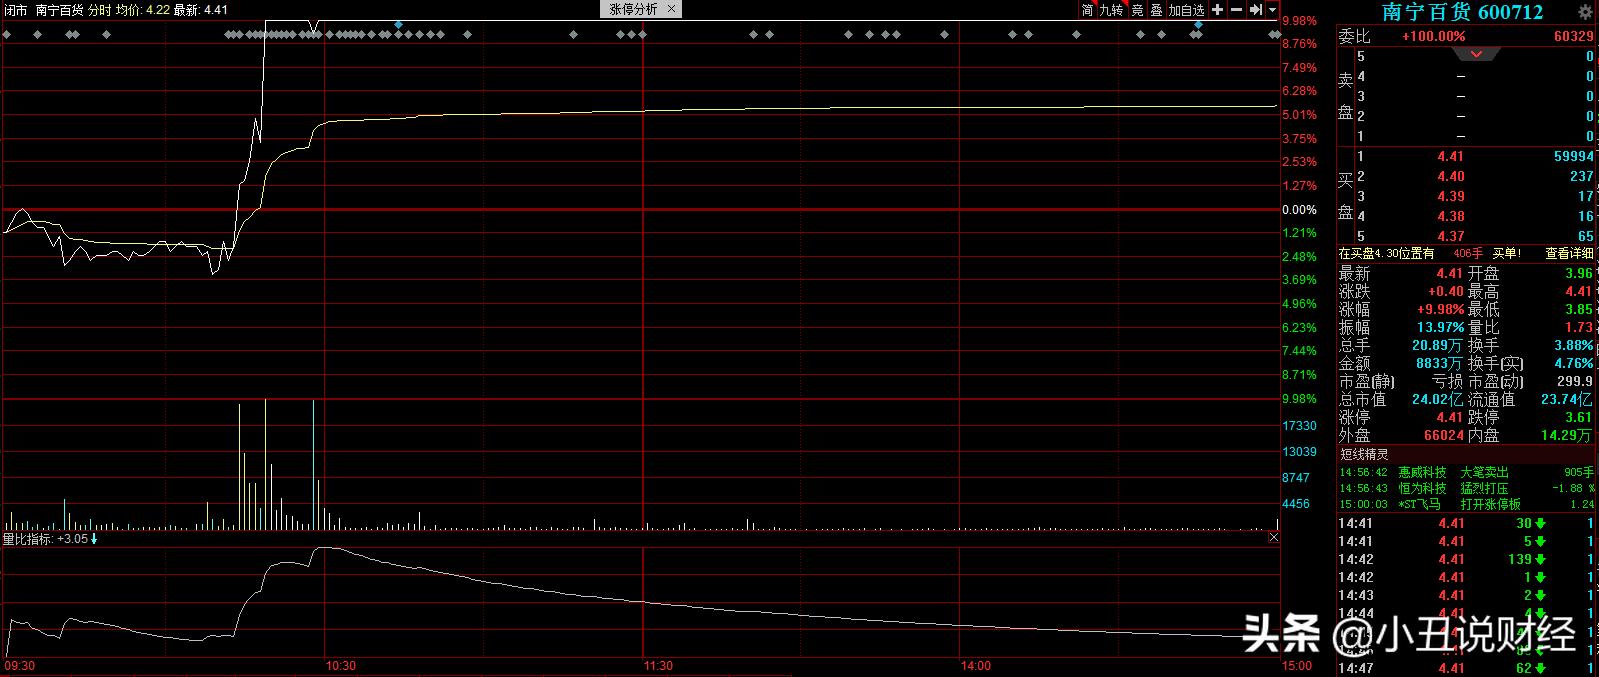Screen dimensions: 1599x677
Task: Open the 量比指标 indicator selector
Action: (28, 539)
